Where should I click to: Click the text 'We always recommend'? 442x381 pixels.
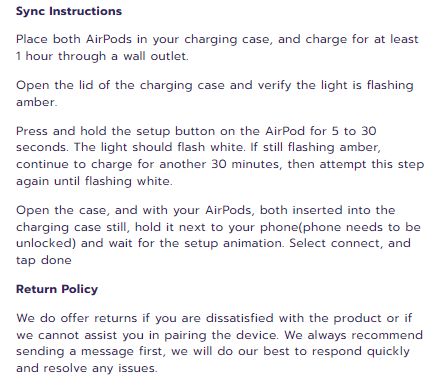(x=353, y=335)
